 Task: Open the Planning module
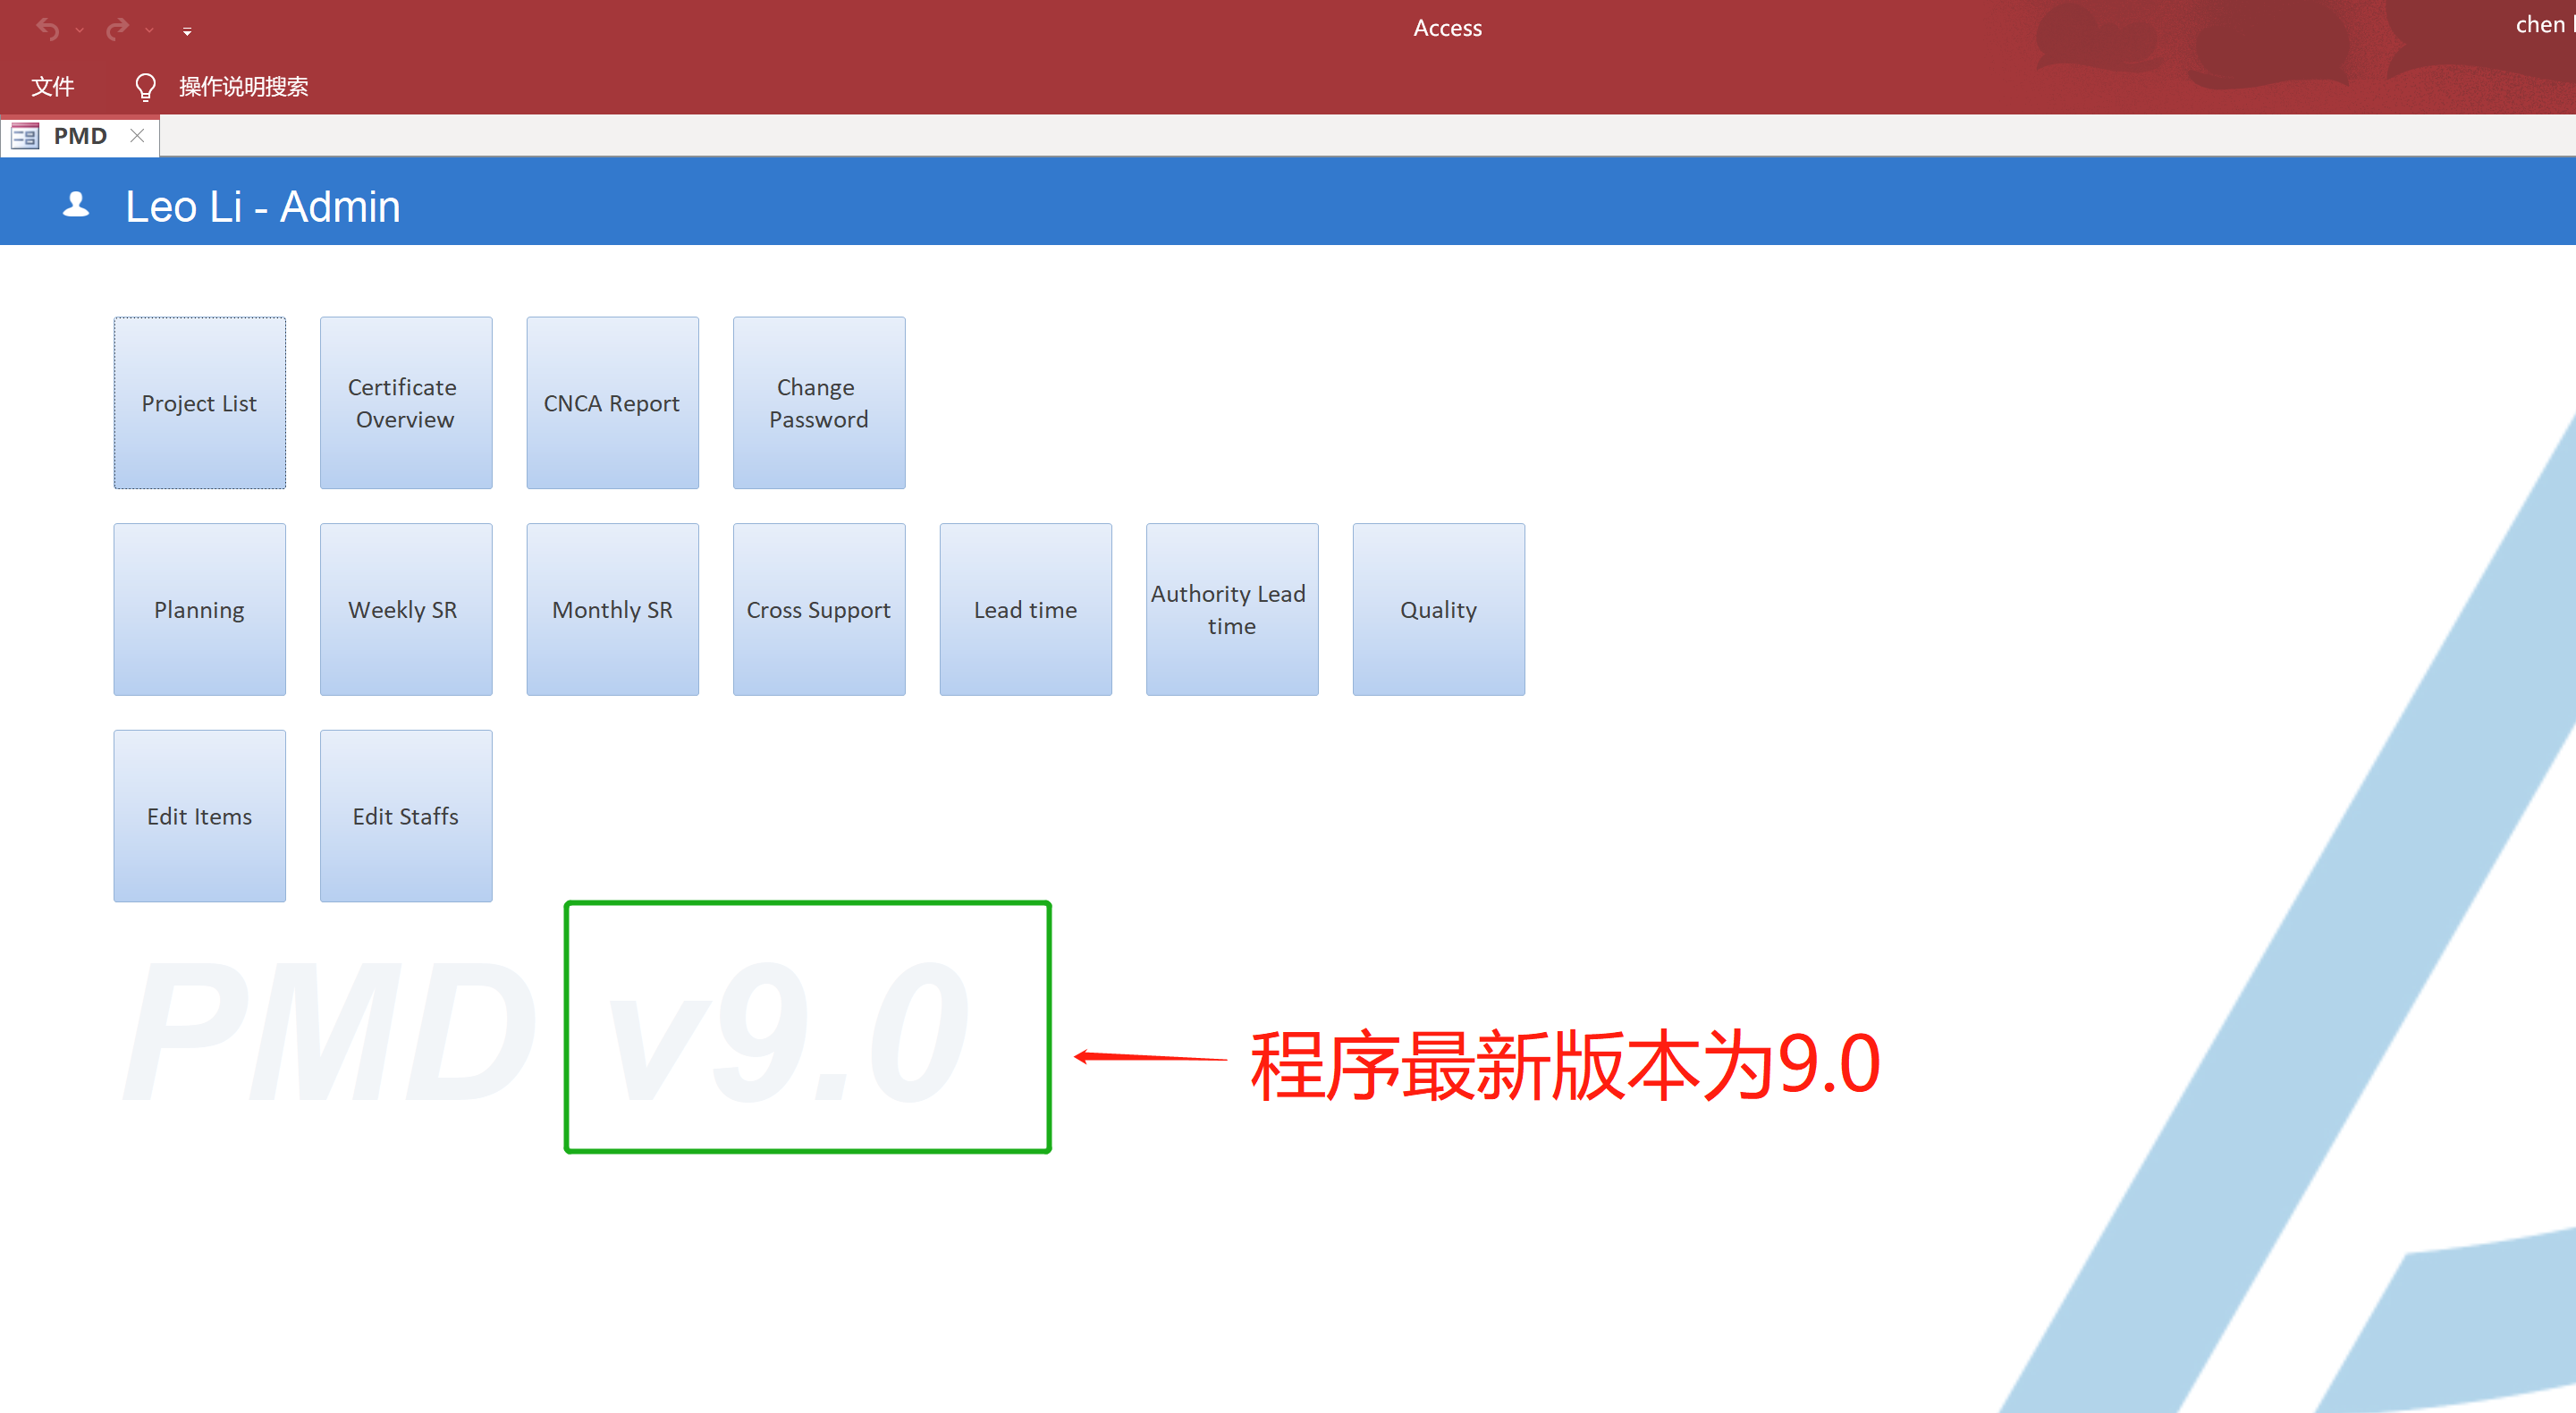point(197,609)
